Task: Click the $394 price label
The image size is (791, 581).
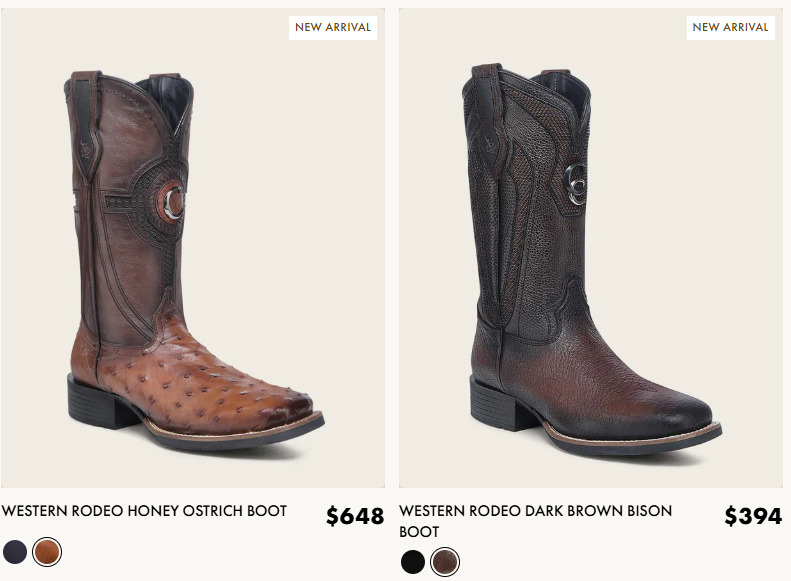Action: 753,516
